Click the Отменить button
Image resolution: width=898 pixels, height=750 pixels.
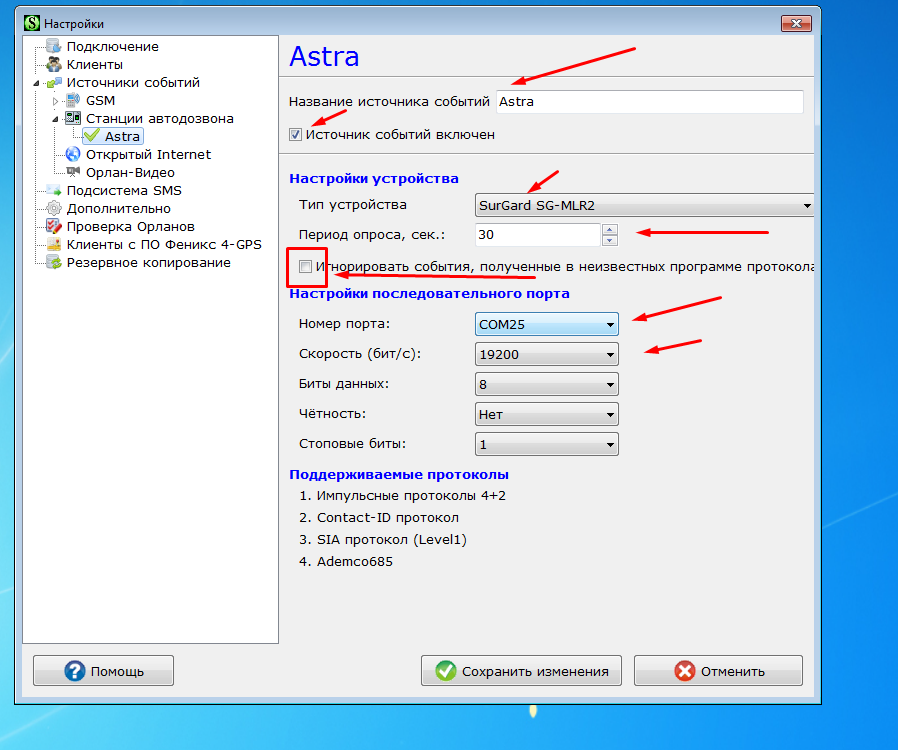click(x=718, y=670)
